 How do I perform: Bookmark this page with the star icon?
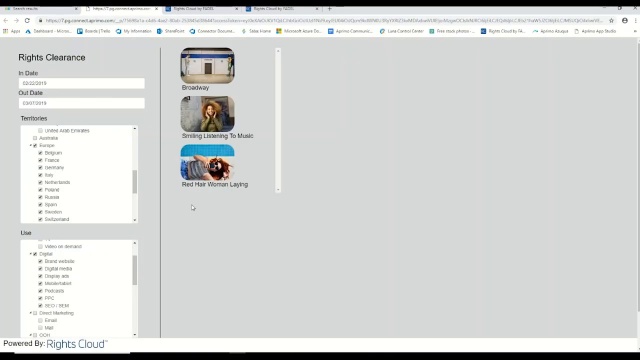(x=611, y=20)
